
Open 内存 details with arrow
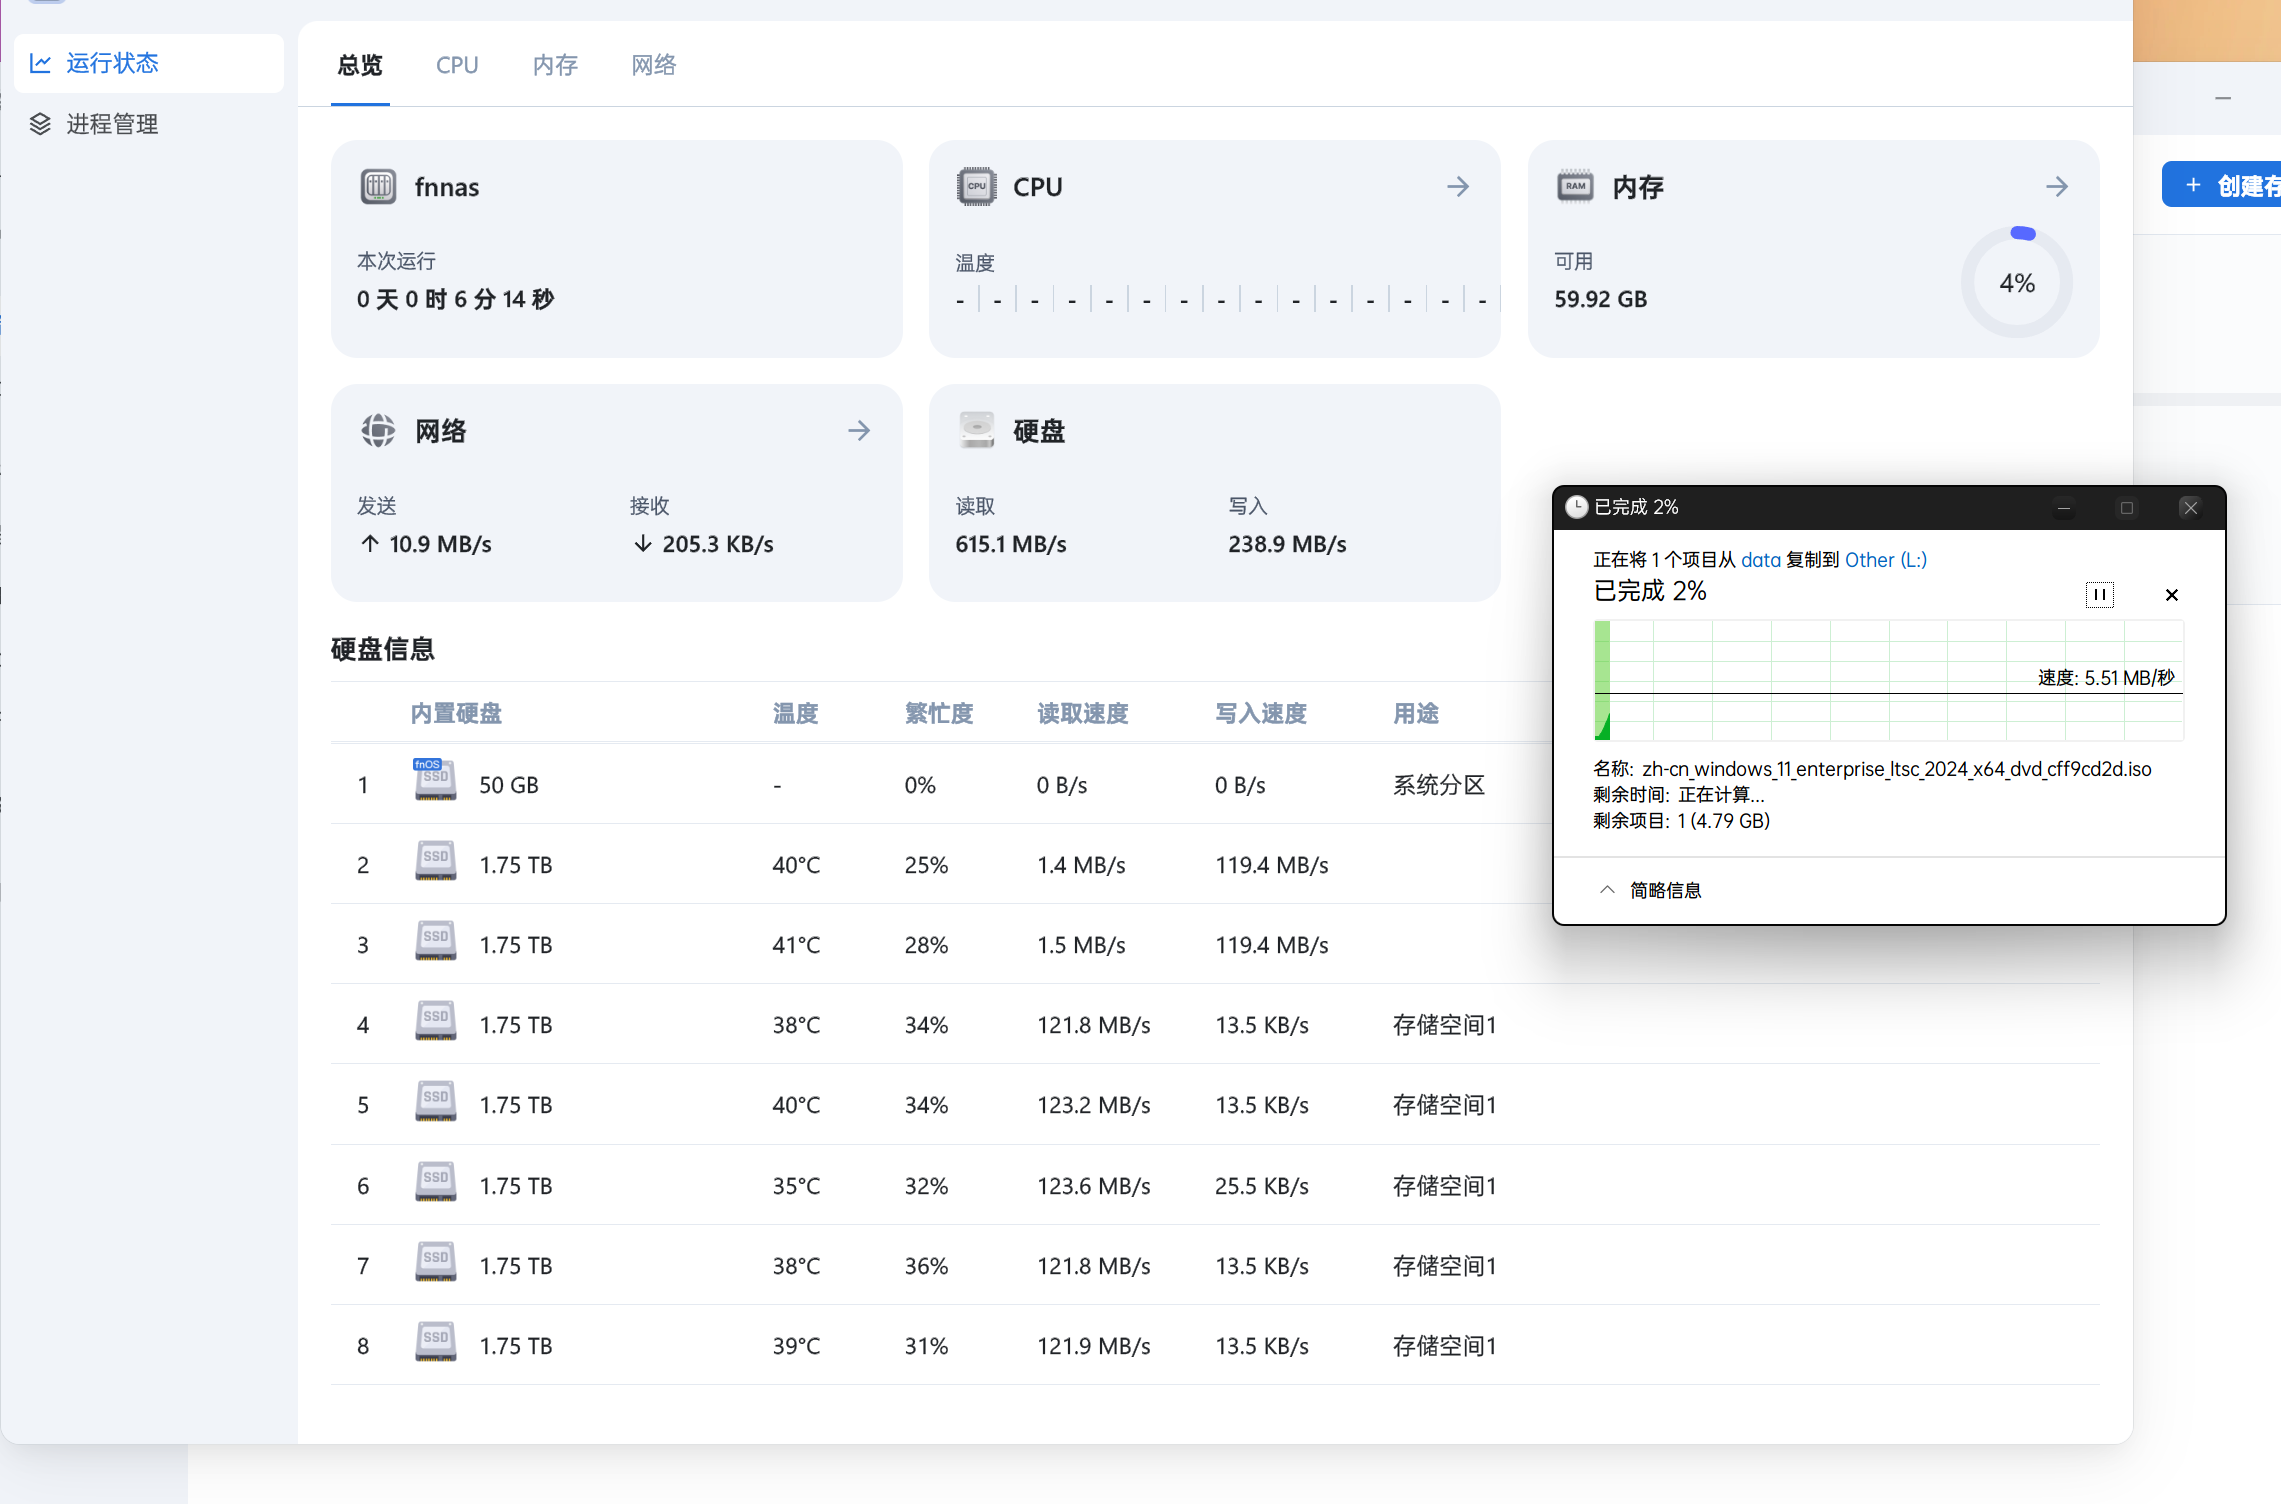2057,186
